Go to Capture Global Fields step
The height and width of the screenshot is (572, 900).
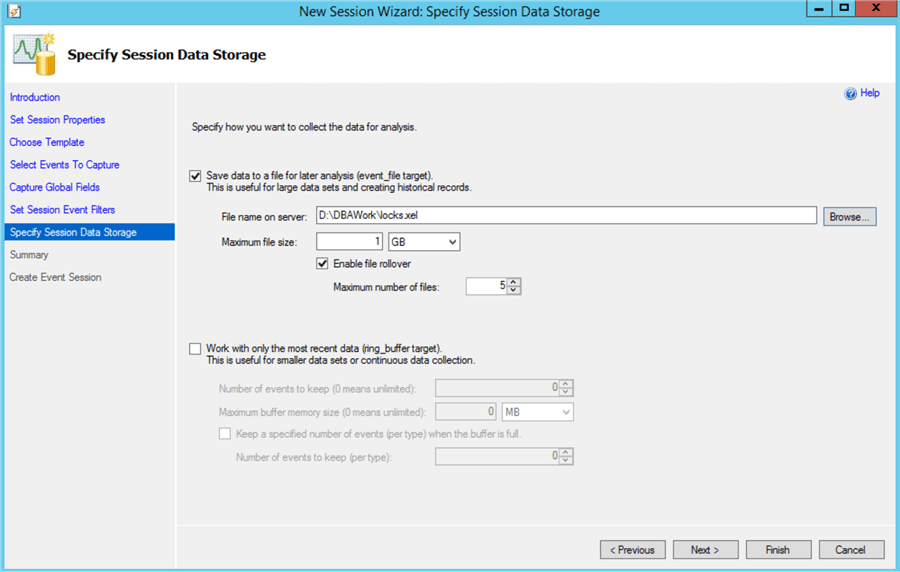click(54, 187)
